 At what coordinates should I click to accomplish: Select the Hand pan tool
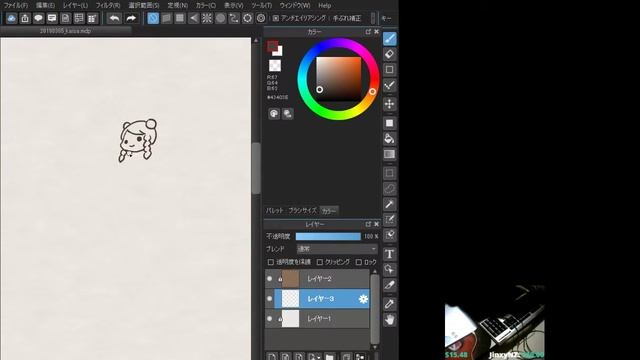pyautogui.click(x=390, y=320)
